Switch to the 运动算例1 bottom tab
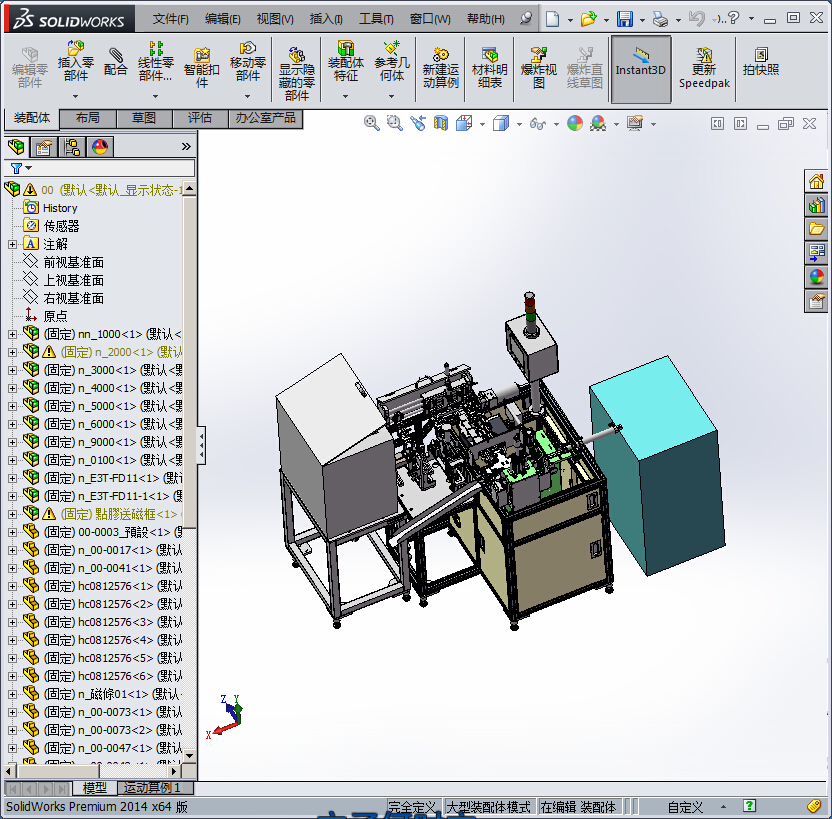Screen dimensions: 832x819 [x=152, y=788]
